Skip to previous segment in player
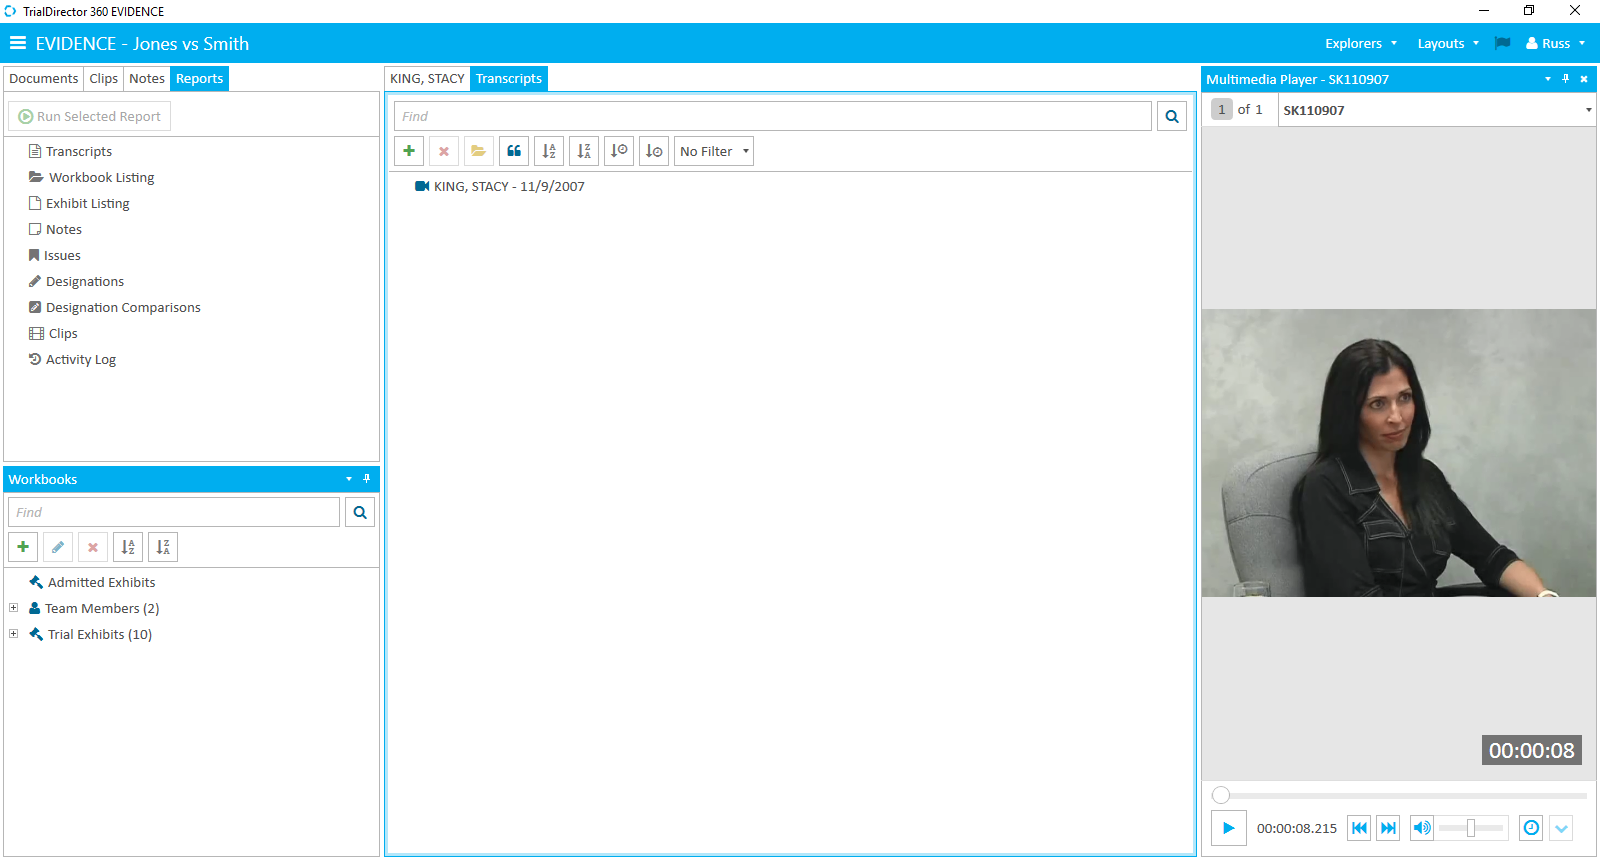This screenshot has width=1600, height=860. [x=1359, y=828]
